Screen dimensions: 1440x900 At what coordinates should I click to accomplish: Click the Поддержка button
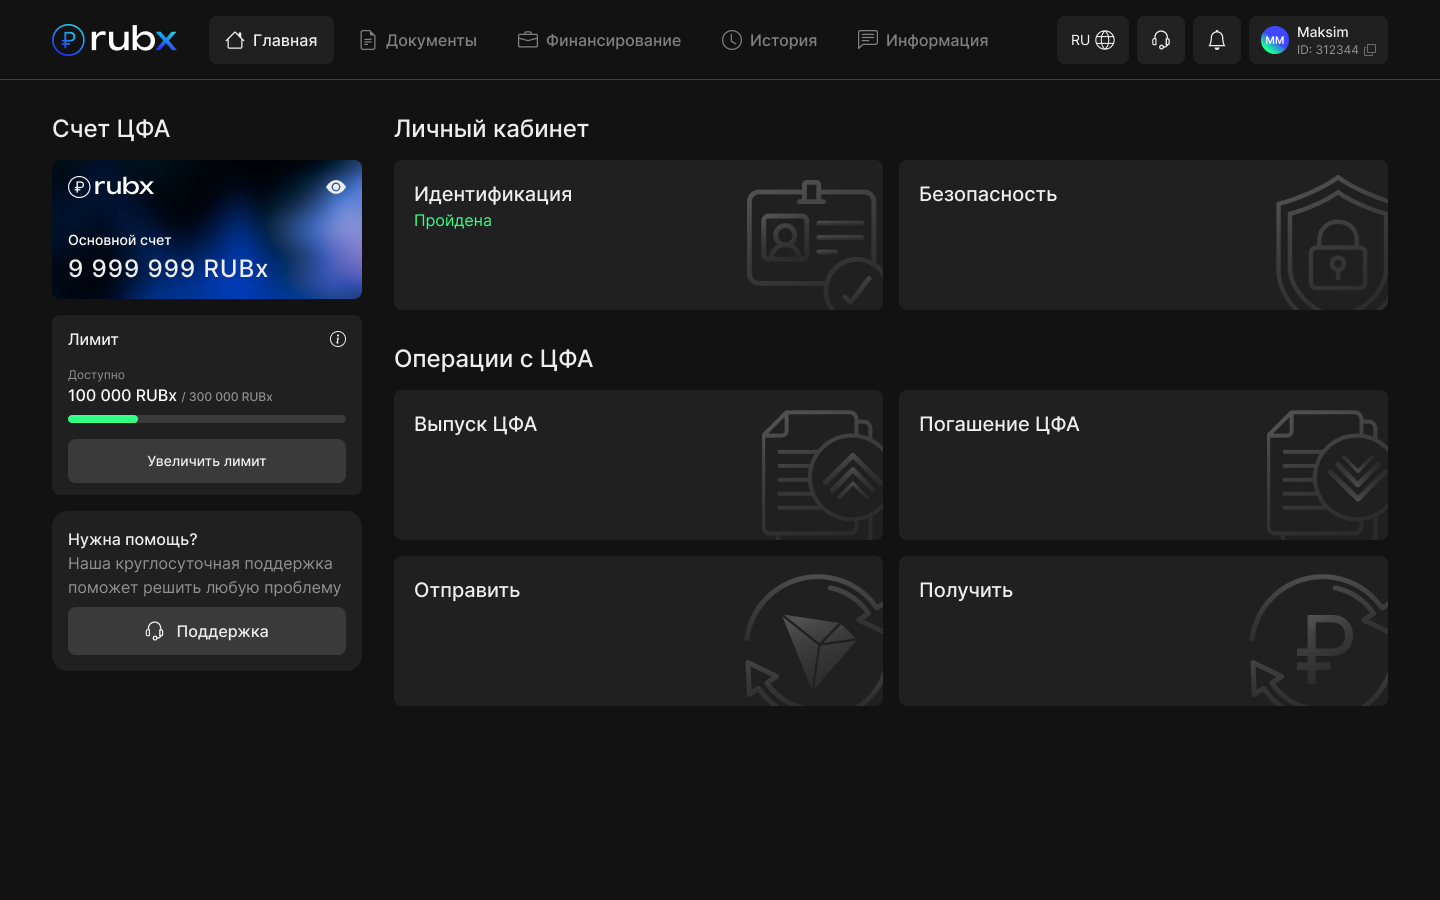207,631
